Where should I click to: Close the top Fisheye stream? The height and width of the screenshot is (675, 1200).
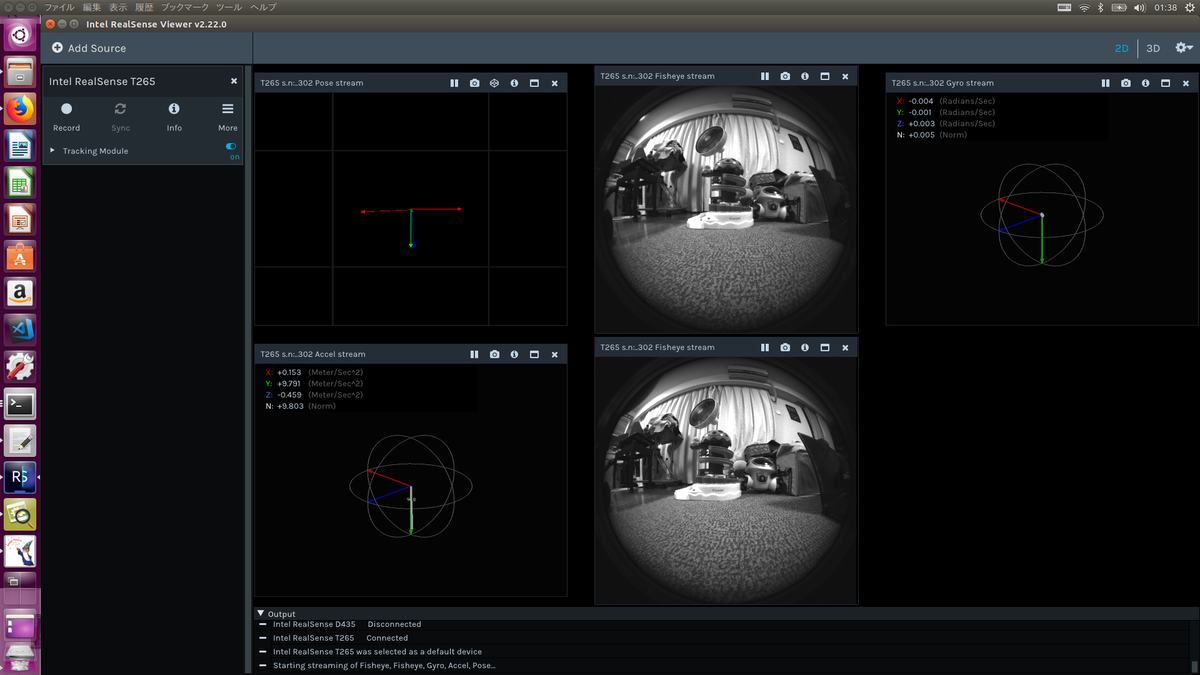point(845,76)
